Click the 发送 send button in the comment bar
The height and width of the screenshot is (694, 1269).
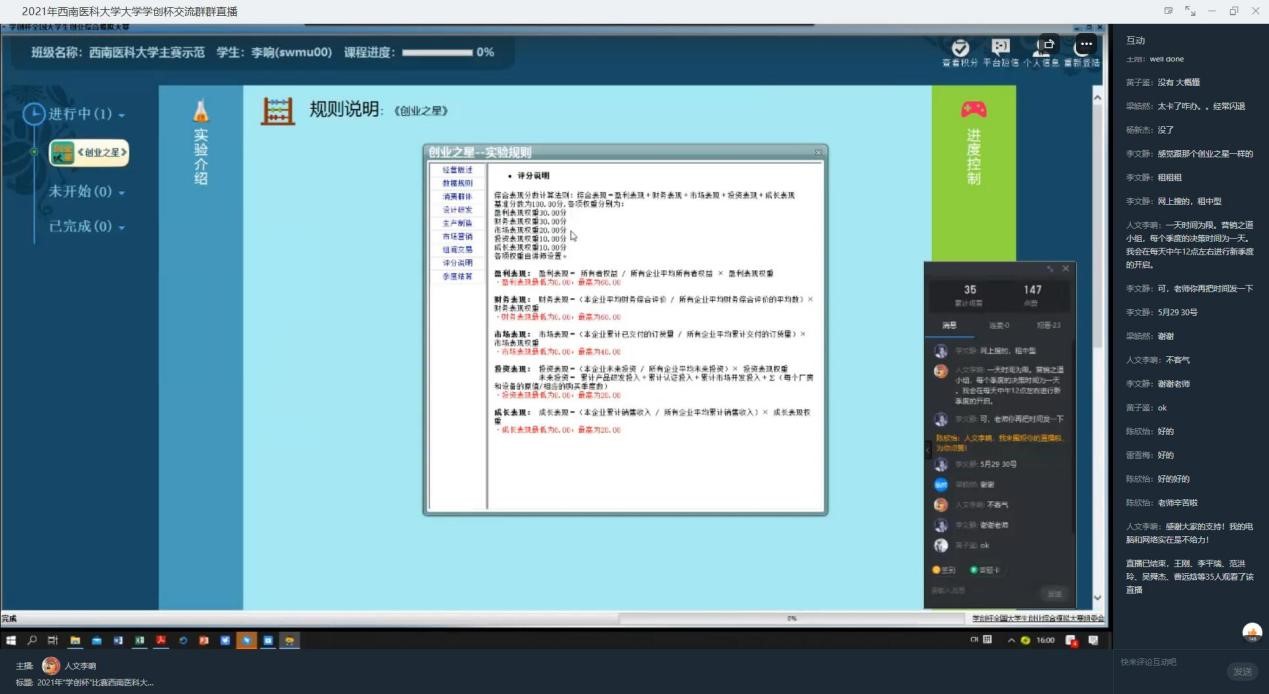(x=1242, y=671)
